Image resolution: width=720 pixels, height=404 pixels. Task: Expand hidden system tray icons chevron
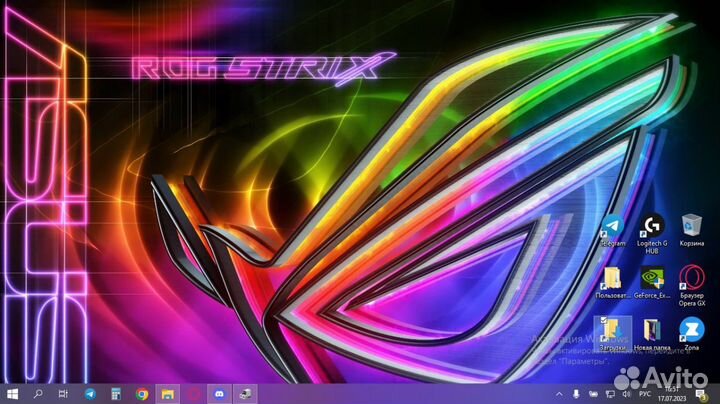coord(559,394)
